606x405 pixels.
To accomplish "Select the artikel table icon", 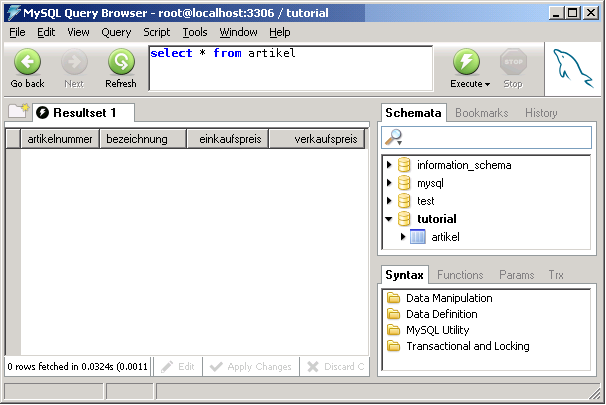I will click(418, 237).
